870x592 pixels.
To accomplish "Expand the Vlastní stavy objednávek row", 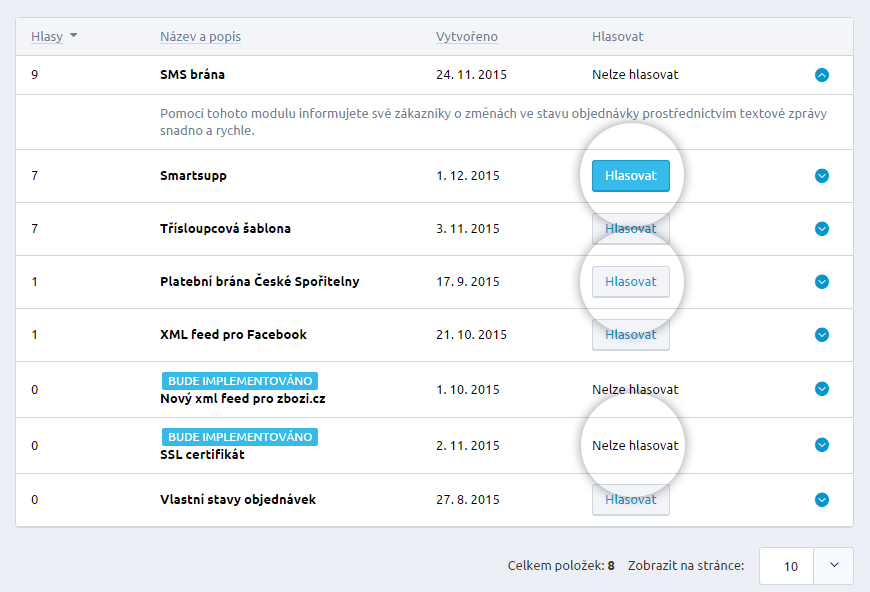I will pos(822,500).
